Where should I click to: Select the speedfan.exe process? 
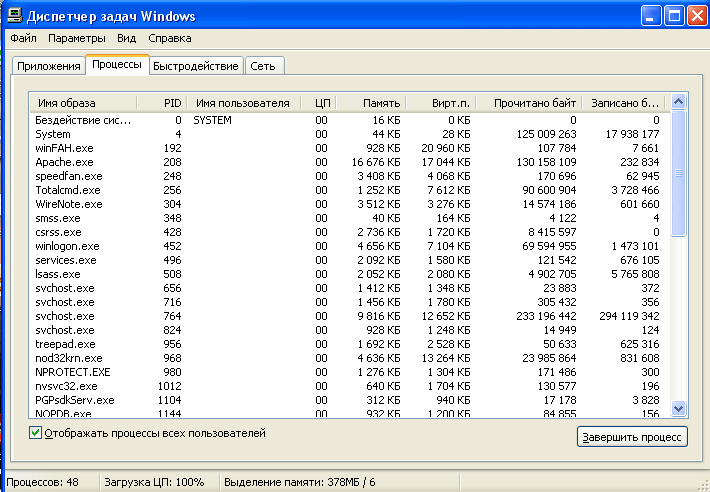click(347, 176)
